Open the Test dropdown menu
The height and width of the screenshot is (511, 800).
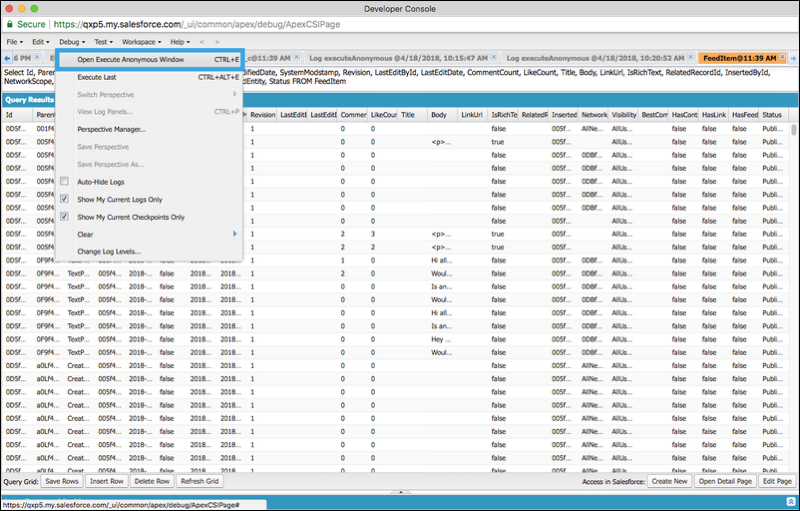(102, 42)
